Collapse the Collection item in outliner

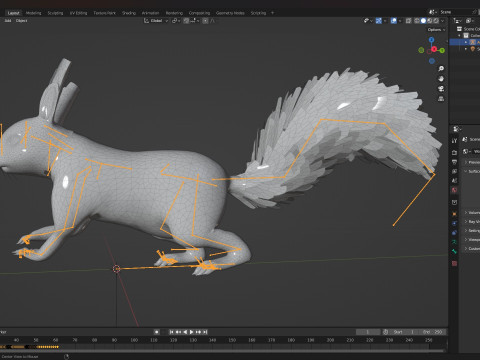pos(459,35)
